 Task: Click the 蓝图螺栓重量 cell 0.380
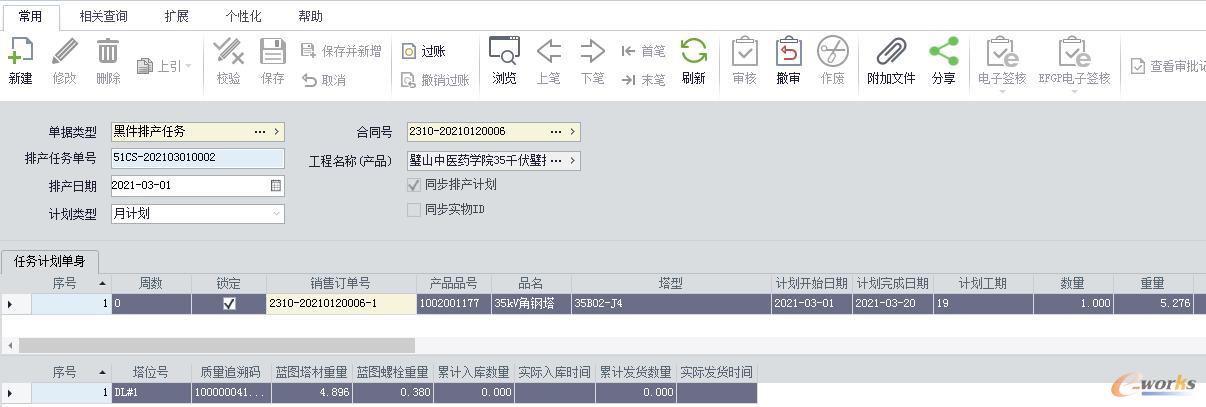(x=393, y=393)
